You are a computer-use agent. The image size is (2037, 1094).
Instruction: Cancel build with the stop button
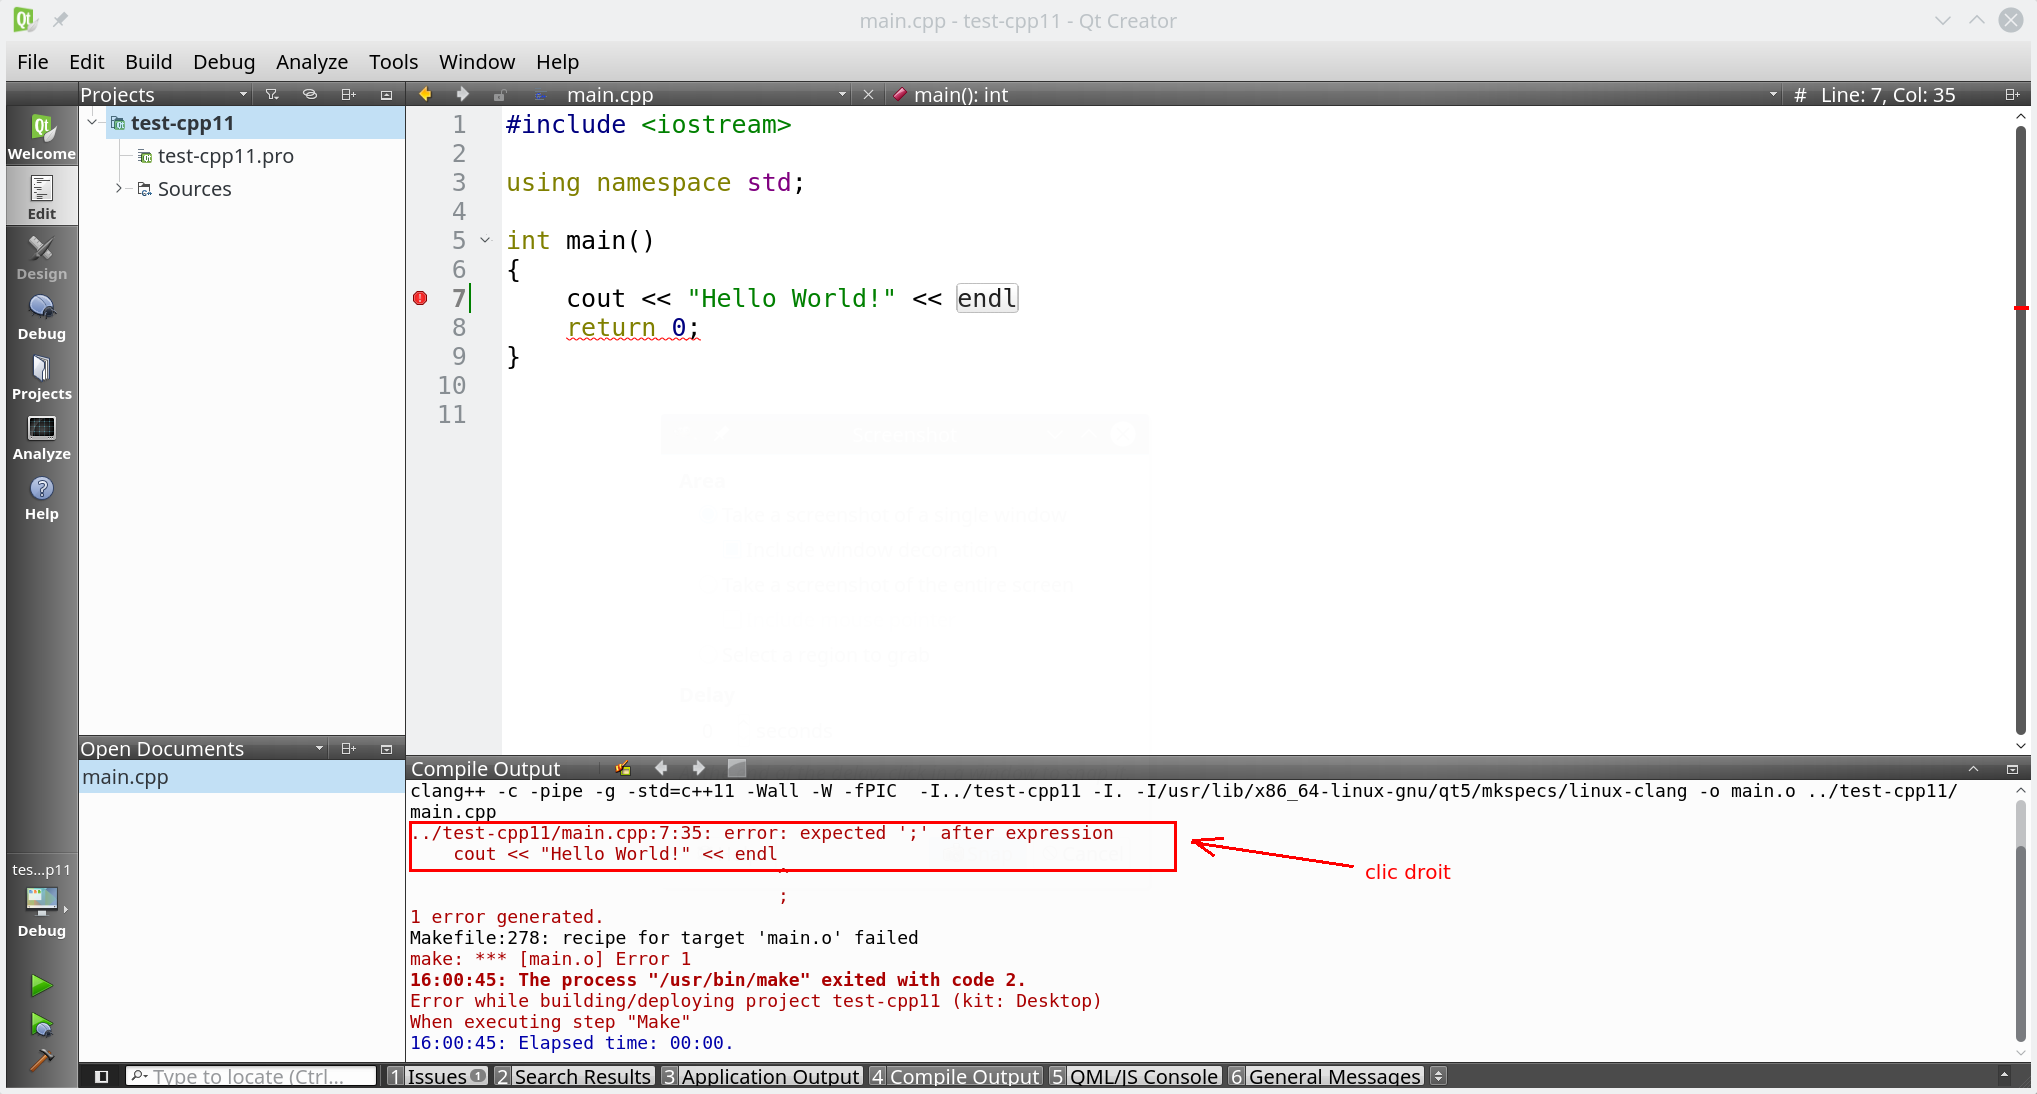[737, 768]
